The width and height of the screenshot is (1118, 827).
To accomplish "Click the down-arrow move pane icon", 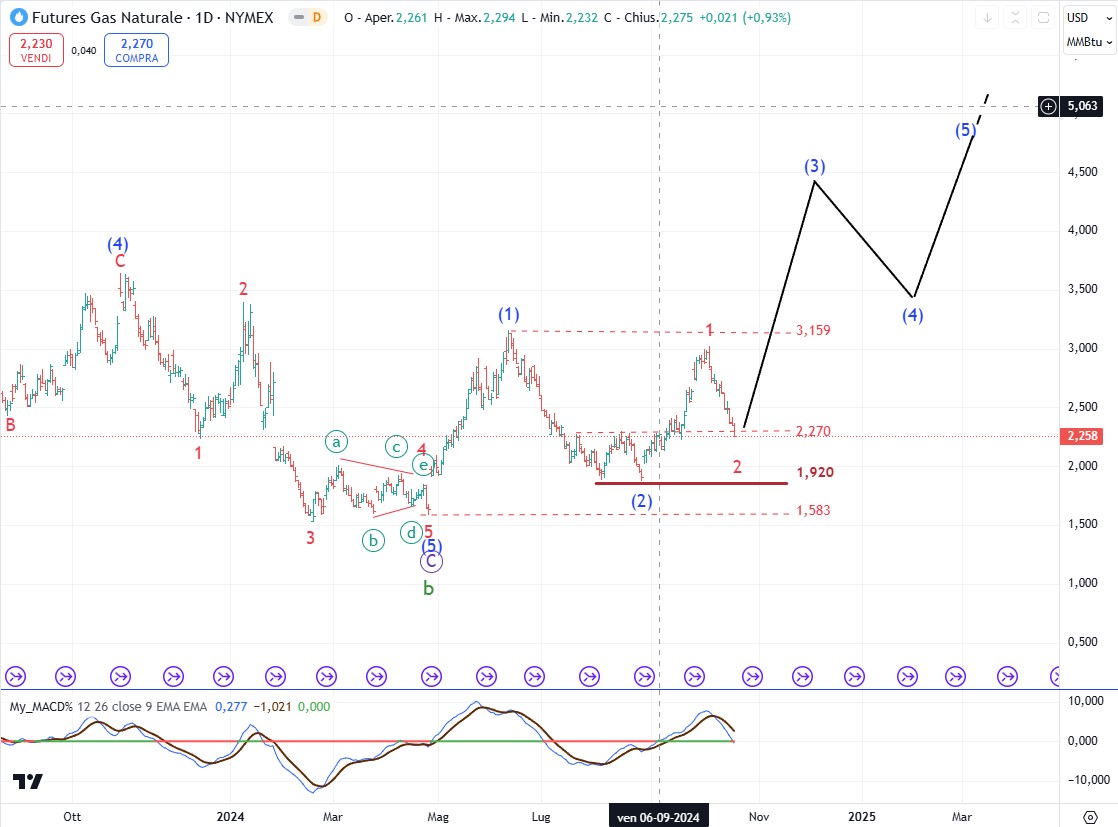I will pos(988,18).
